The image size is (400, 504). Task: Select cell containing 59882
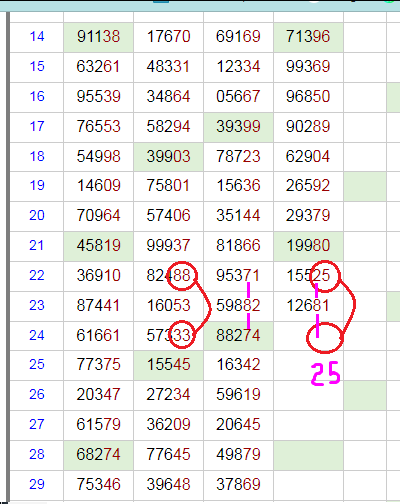238,306
